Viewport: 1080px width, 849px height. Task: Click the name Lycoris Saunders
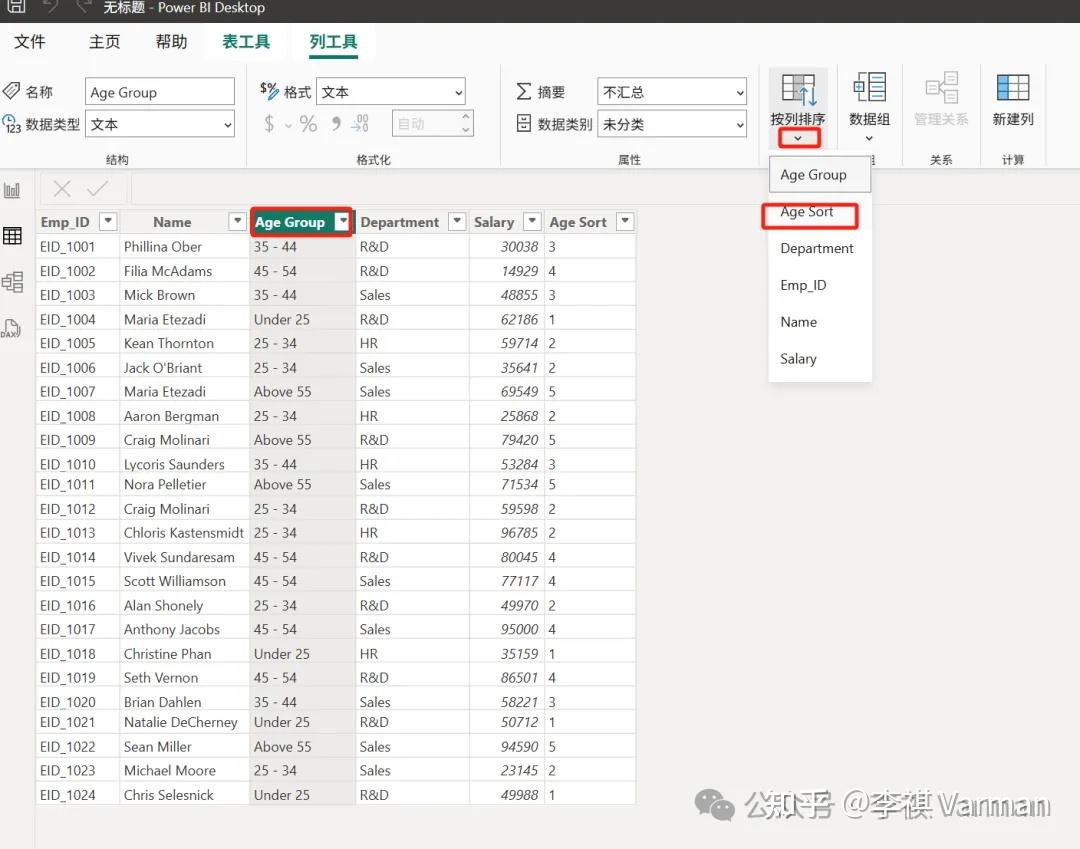point(174,464)
